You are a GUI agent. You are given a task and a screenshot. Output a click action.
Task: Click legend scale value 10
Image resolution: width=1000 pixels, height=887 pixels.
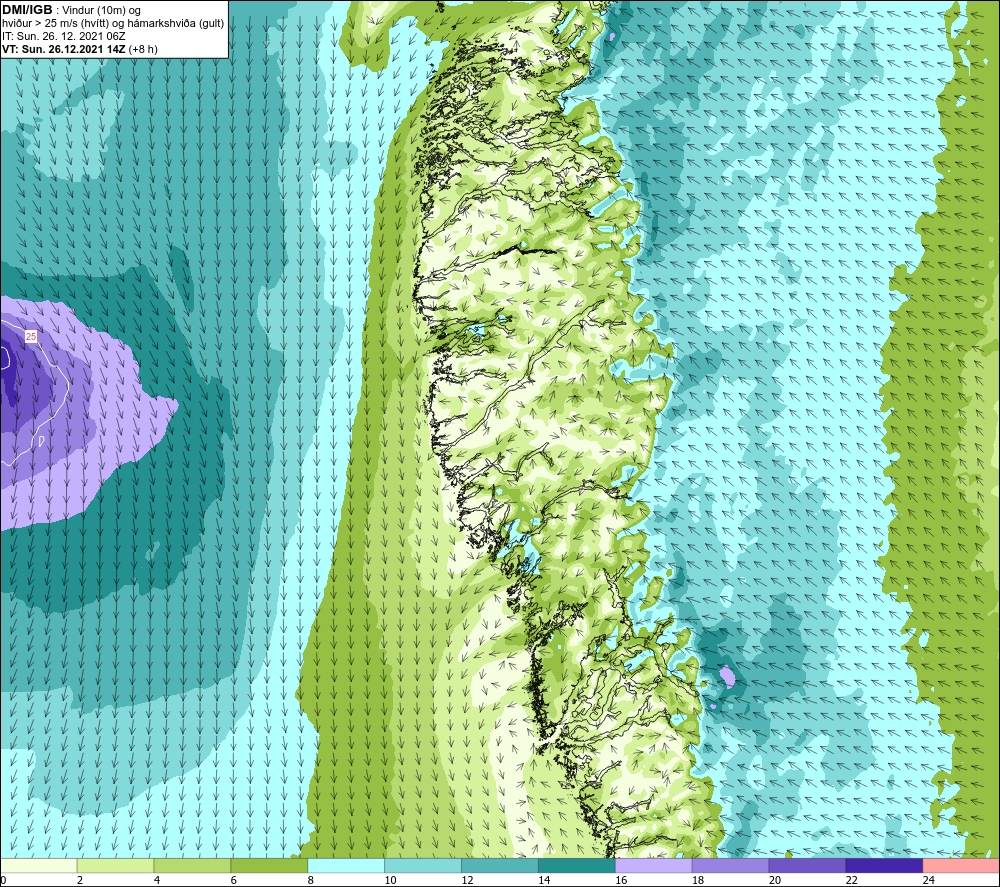click(390, 880)
